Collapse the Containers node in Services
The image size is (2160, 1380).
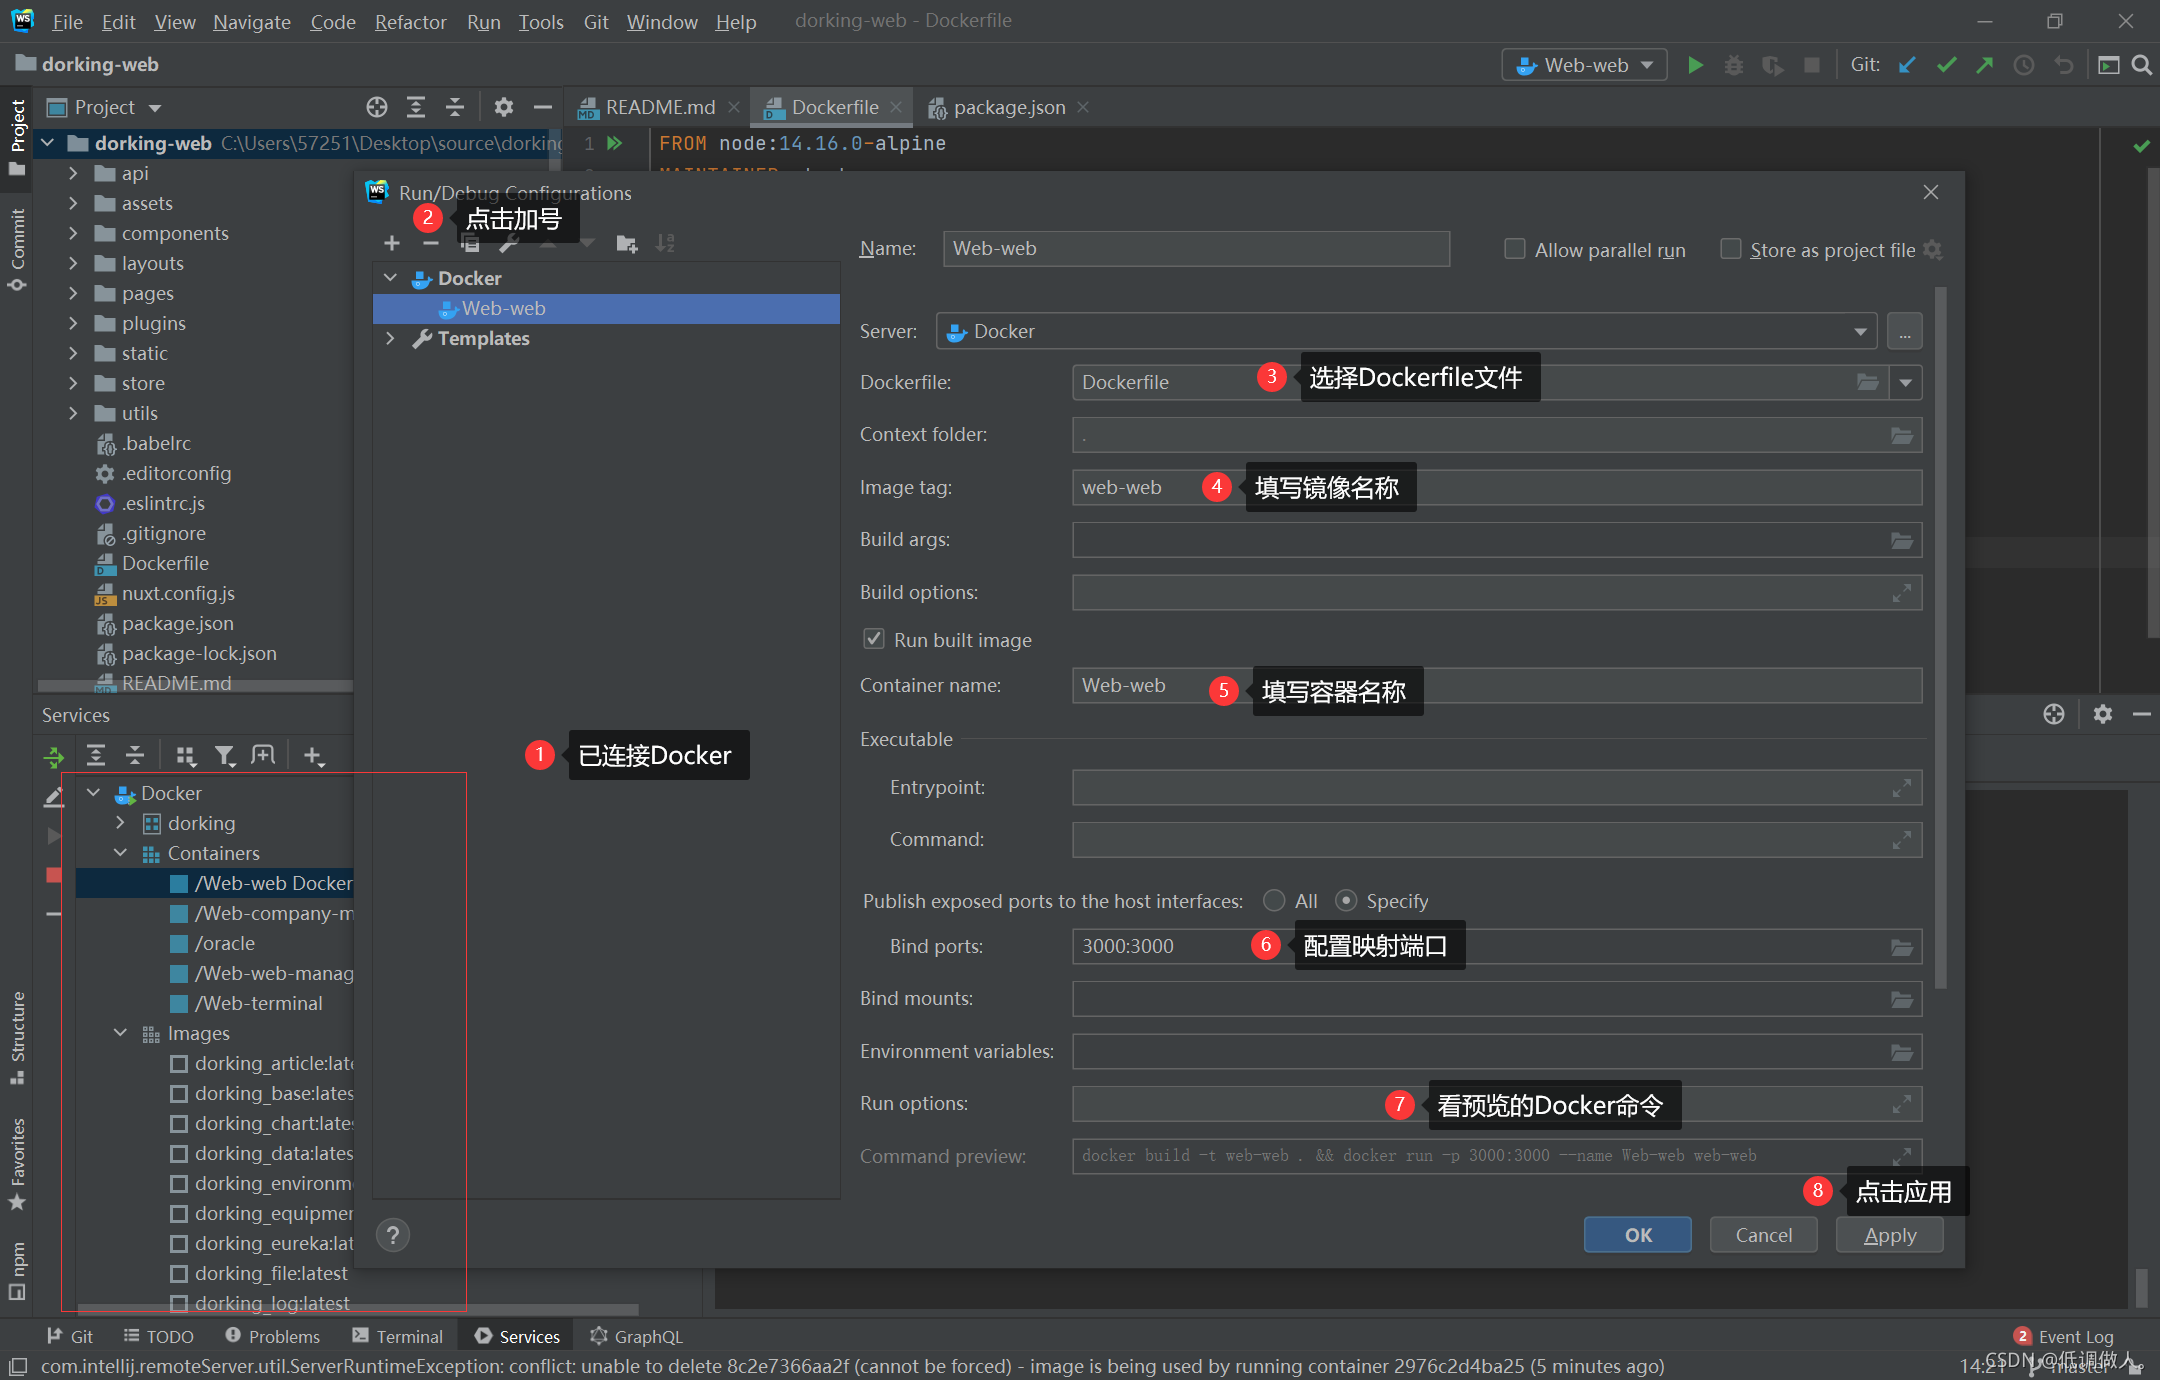pos(121,853)
